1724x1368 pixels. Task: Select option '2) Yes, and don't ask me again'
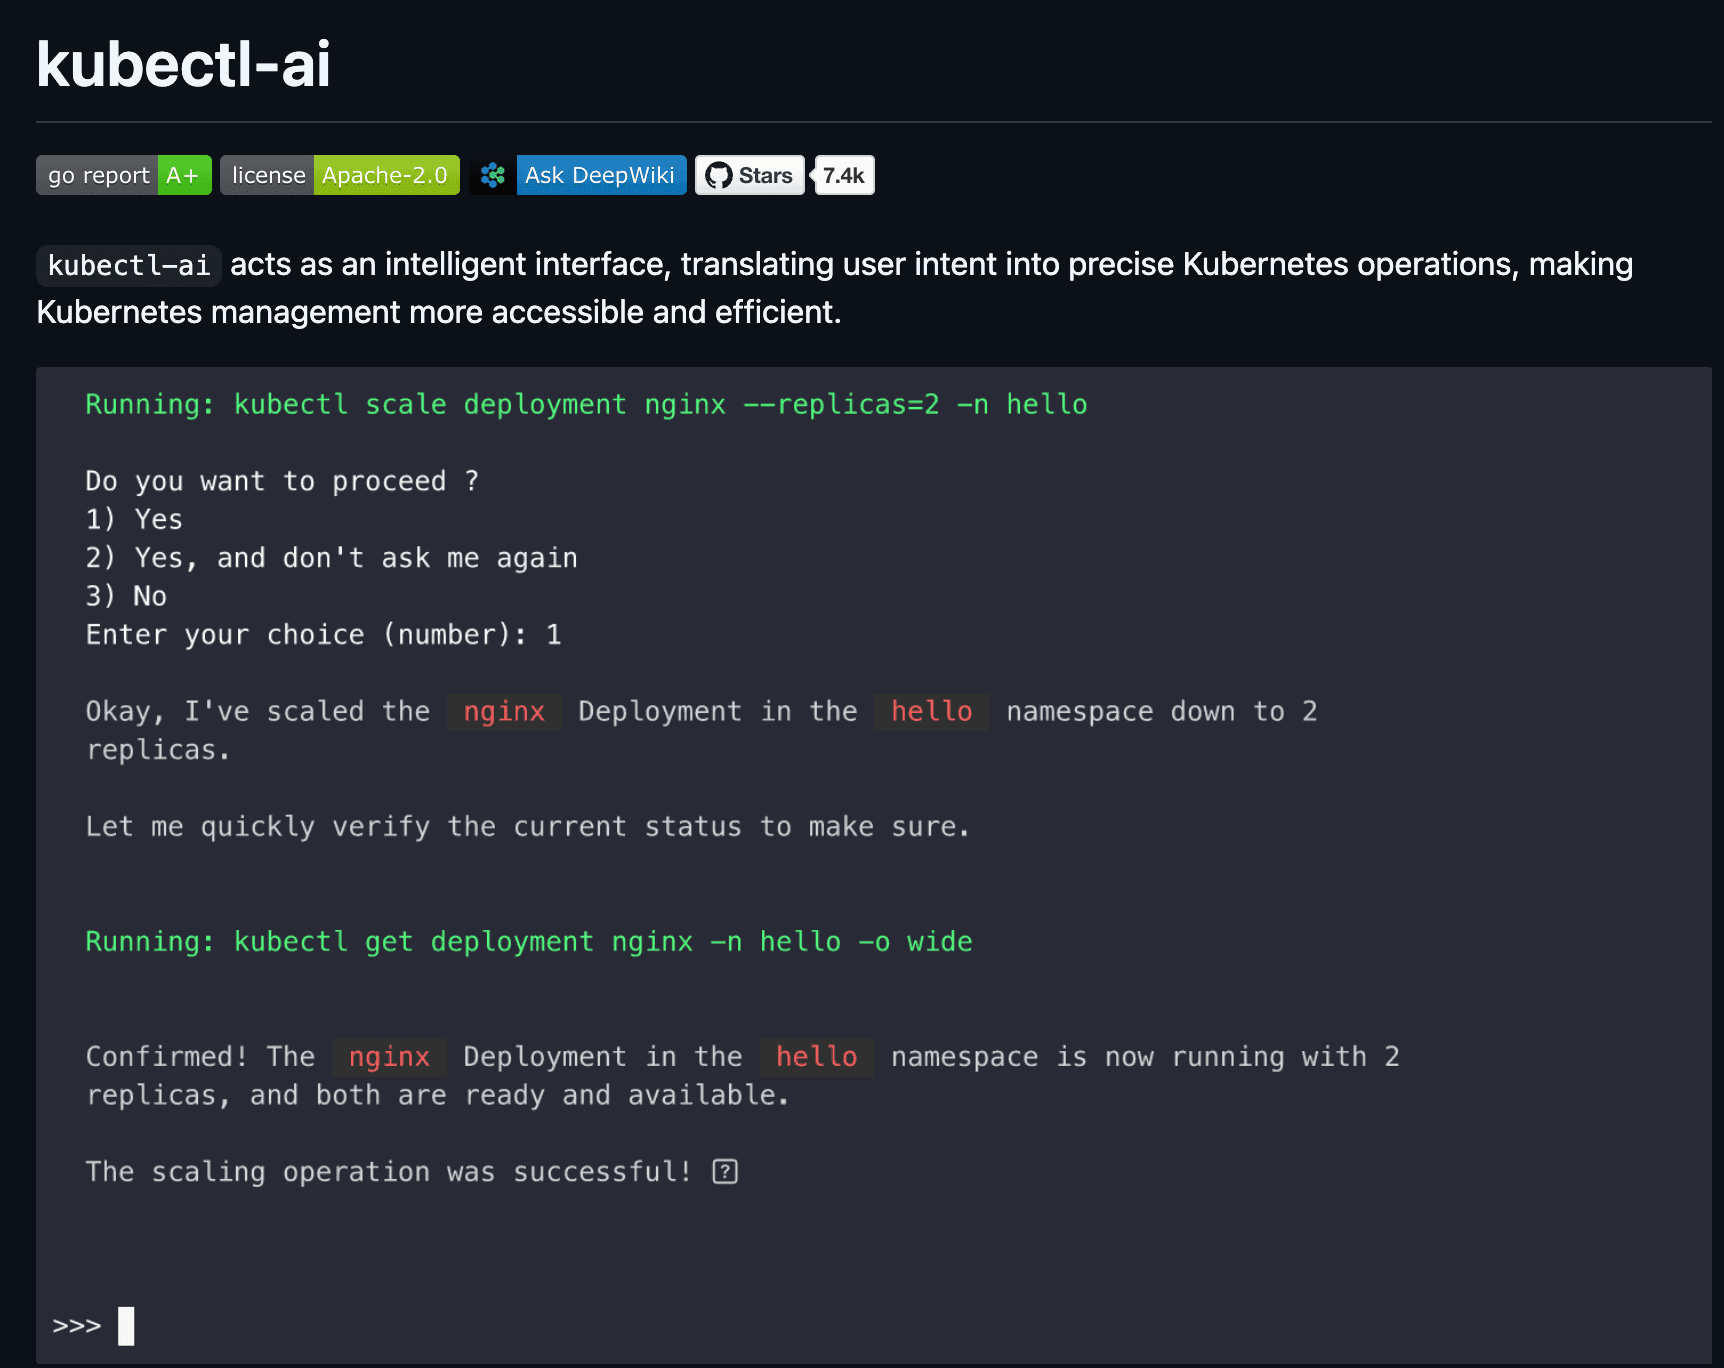(x=332, y=557)
